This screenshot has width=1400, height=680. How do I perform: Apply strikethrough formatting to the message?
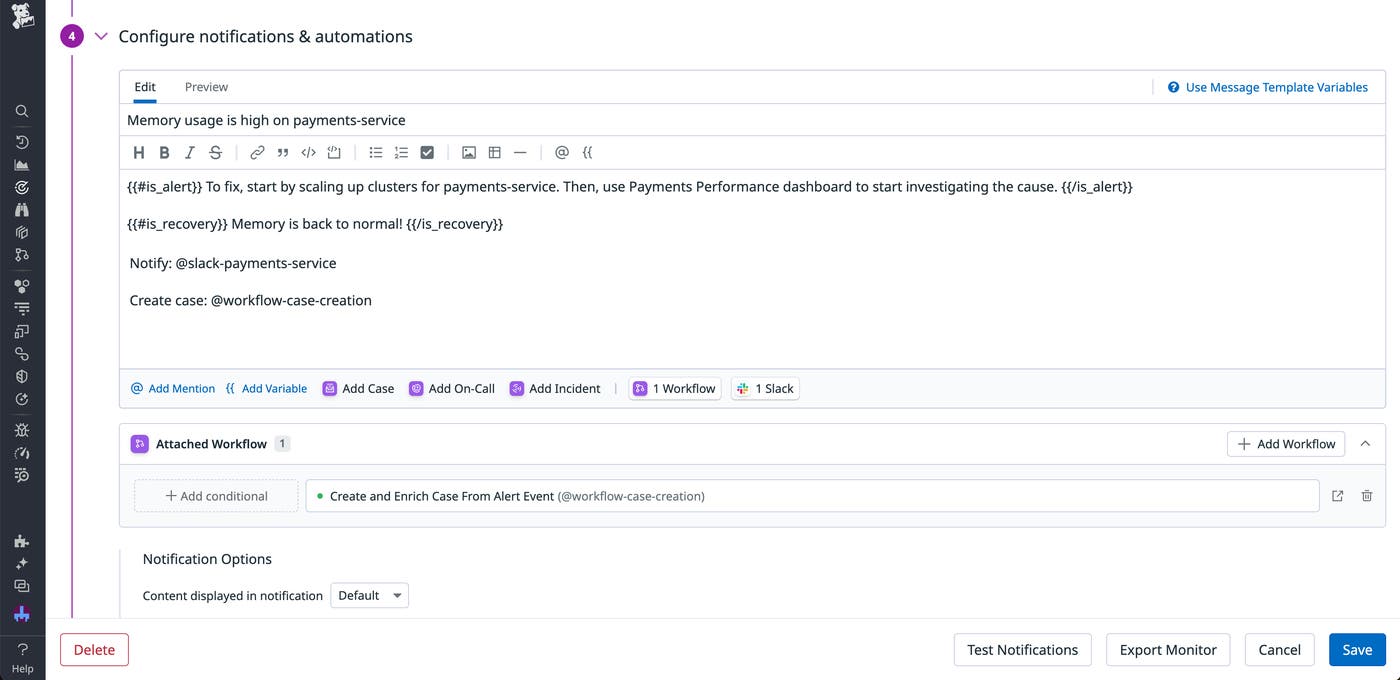coord(214,152)
